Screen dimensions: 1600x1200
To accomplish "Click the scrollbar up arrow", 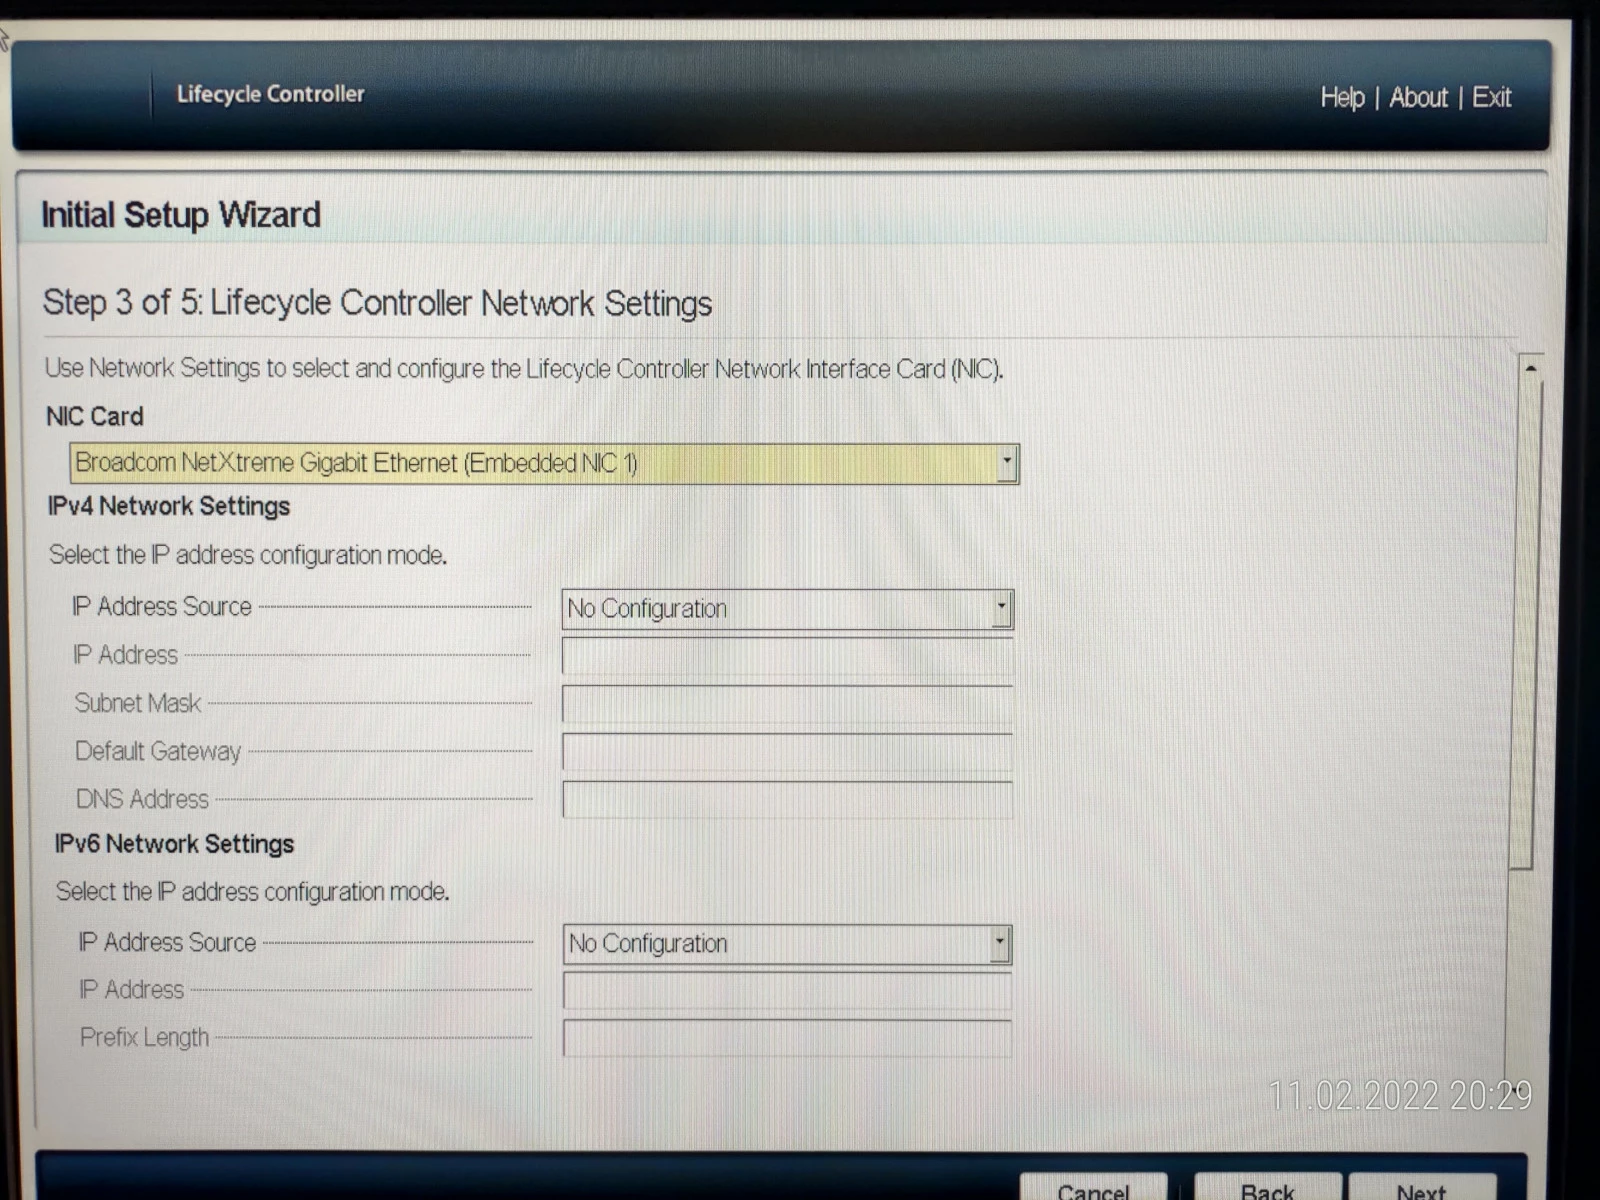I will (x=1530, y=368).
